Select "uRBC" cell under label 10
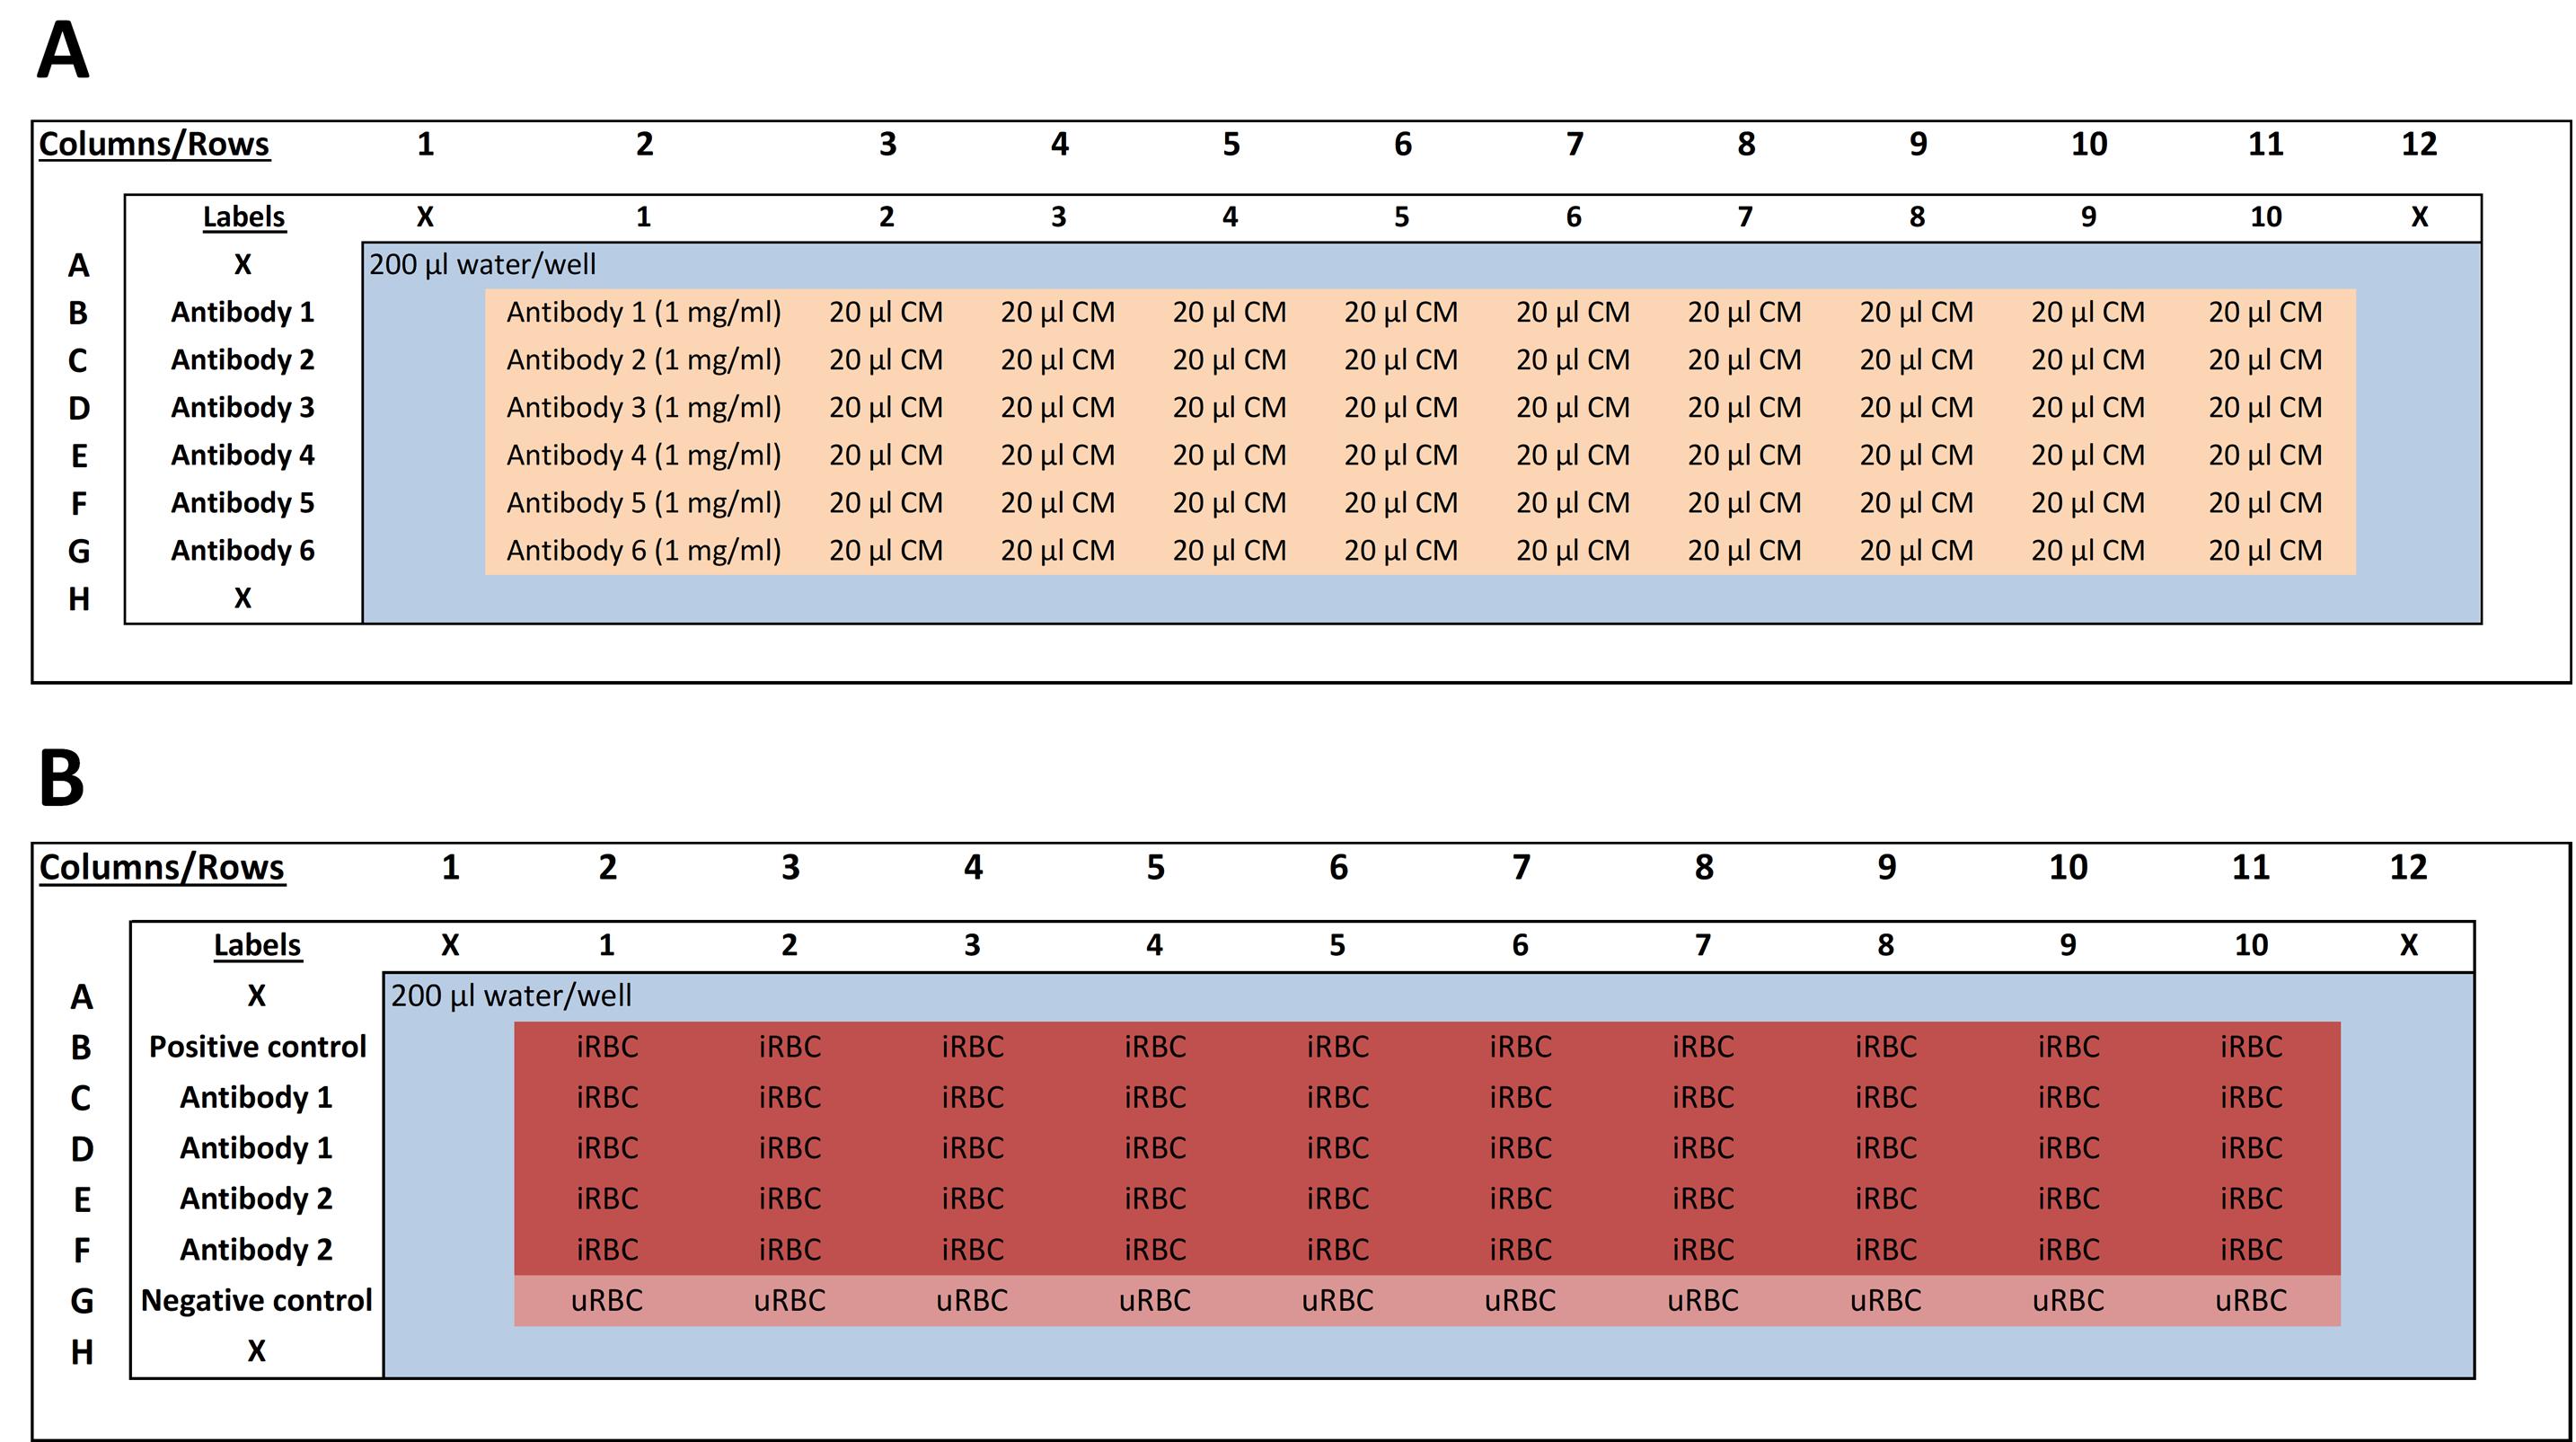 [2251, 1301]
